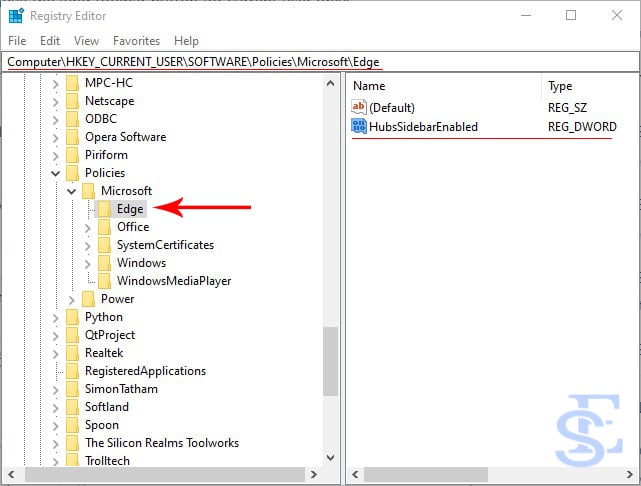Select the QtProject folder icon
641x486 pixels.
tap(72, 335)
